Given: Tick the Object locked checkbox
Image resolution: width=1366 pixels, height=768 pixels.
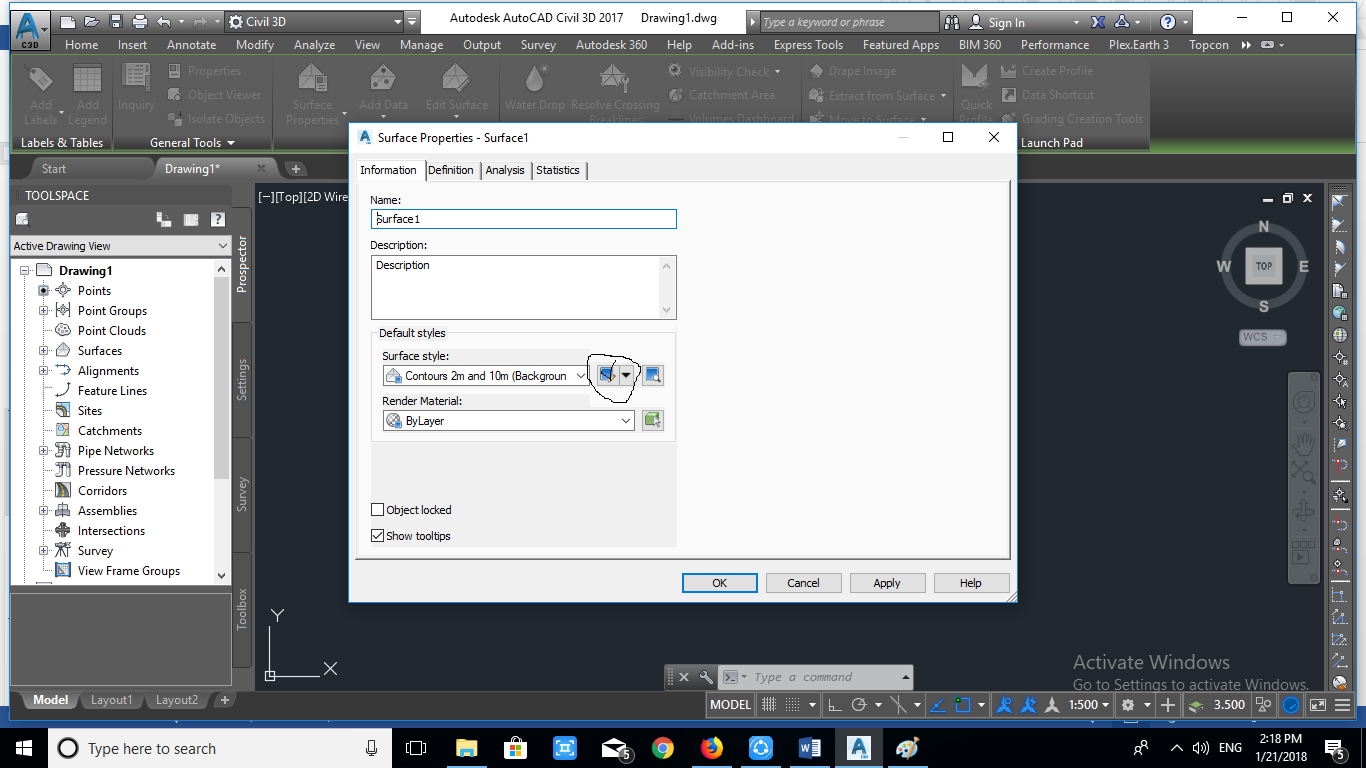Looking at the screenshot, I should tap(377, 510).
